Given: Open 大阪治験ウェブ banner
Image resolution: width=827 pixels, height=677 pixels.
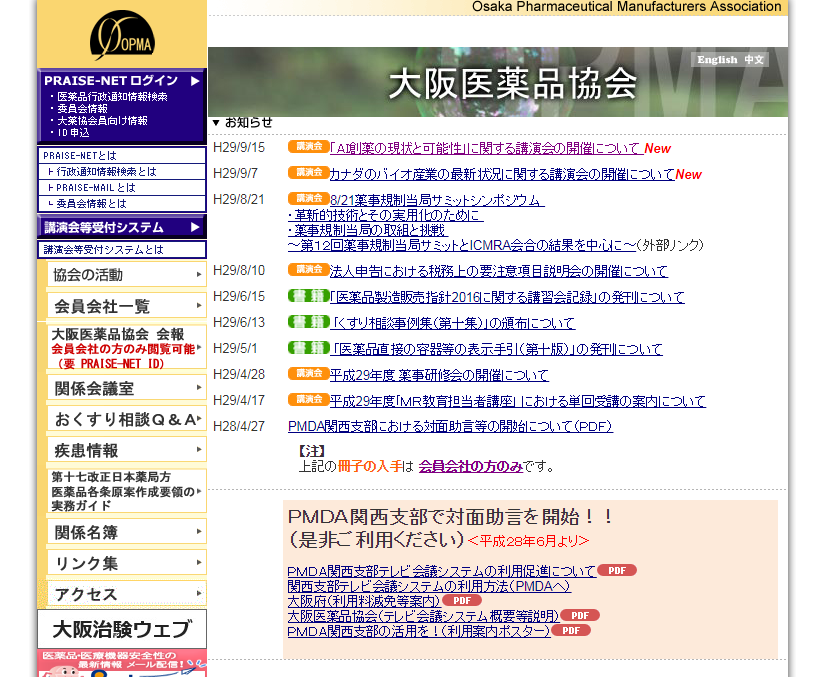Looking at the screenshot, I should [122, 629].
